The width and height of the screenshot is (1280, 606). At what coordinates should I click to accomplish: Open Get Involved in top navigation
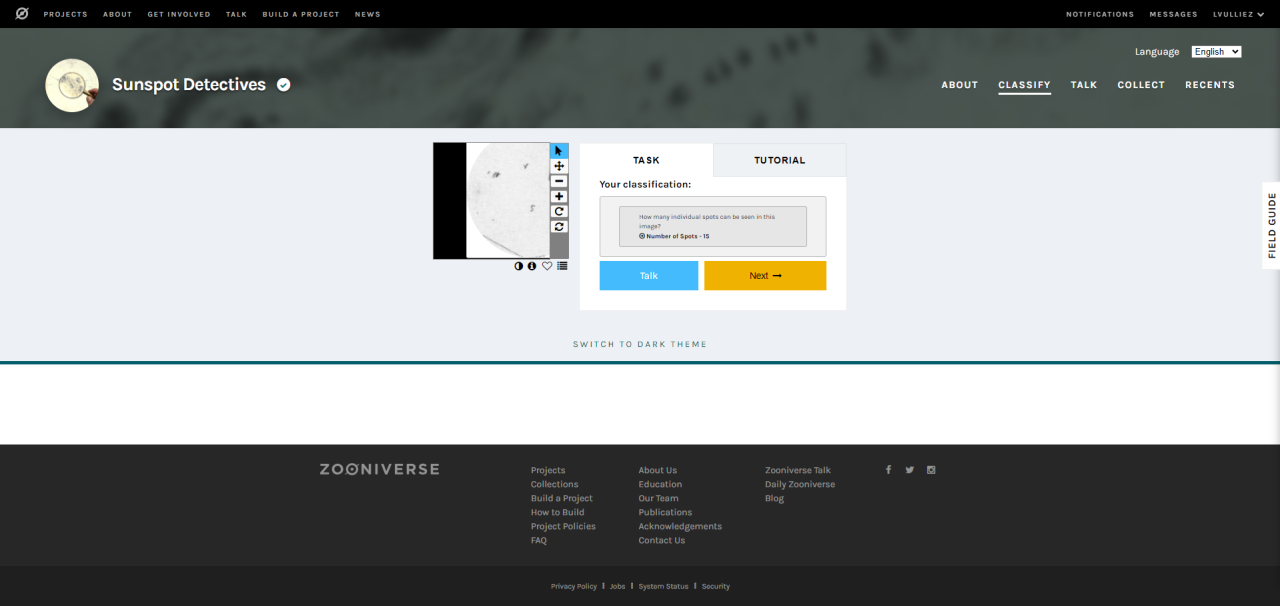[179, 15]
